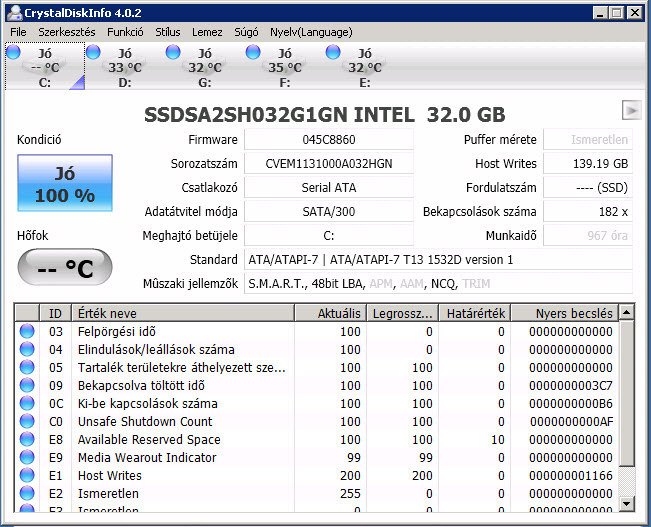This screenshot has height=527, width=651.
Task: Sort by the Érték neve column header
Action: pyautogui.click(x=183, y=313)
